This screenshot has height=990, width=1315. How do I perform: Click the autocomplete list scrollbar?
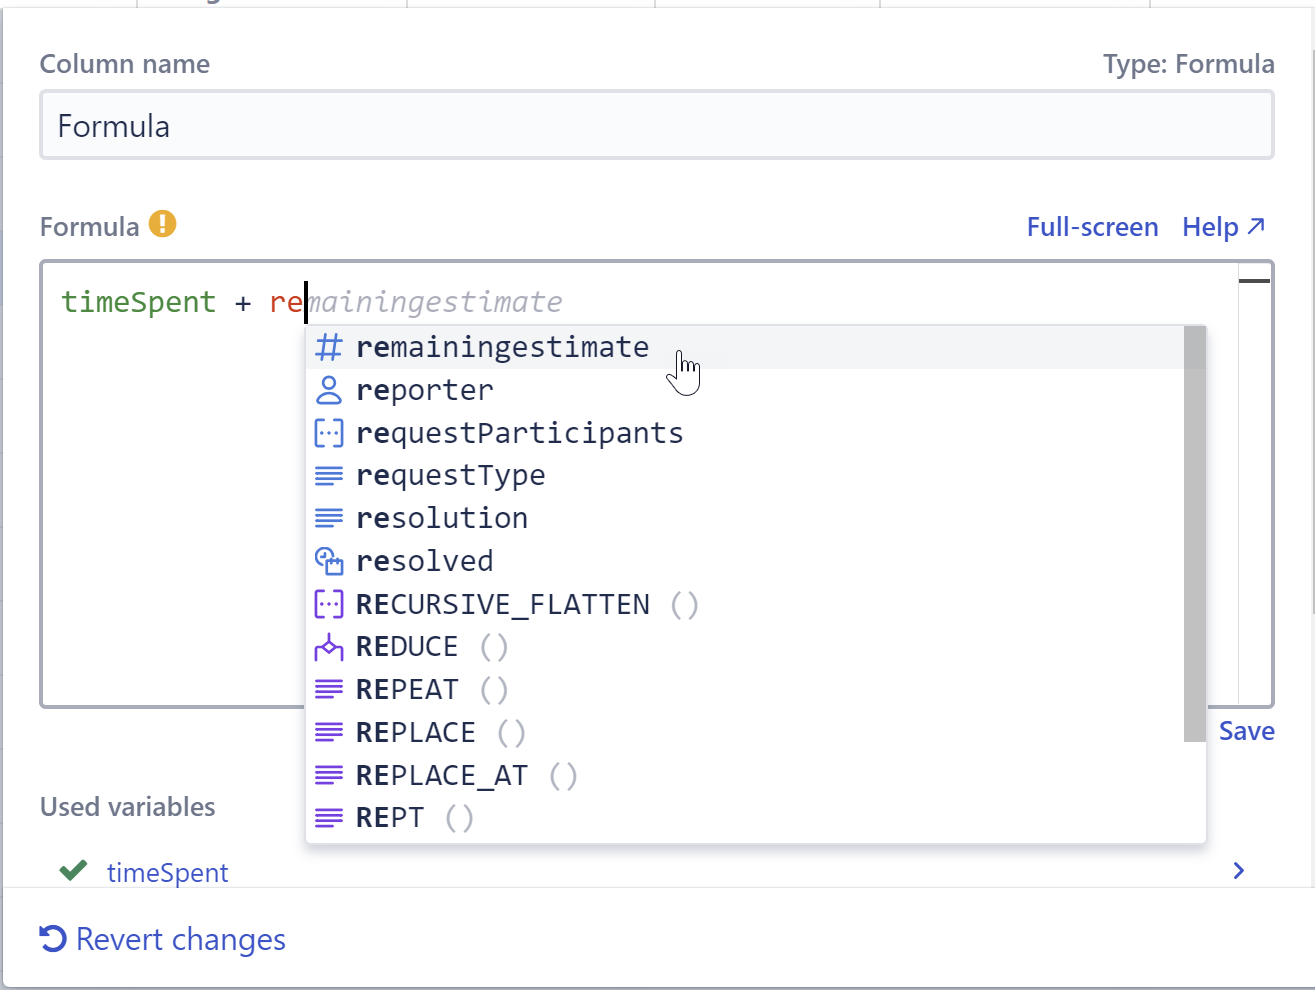point(1194,534)
